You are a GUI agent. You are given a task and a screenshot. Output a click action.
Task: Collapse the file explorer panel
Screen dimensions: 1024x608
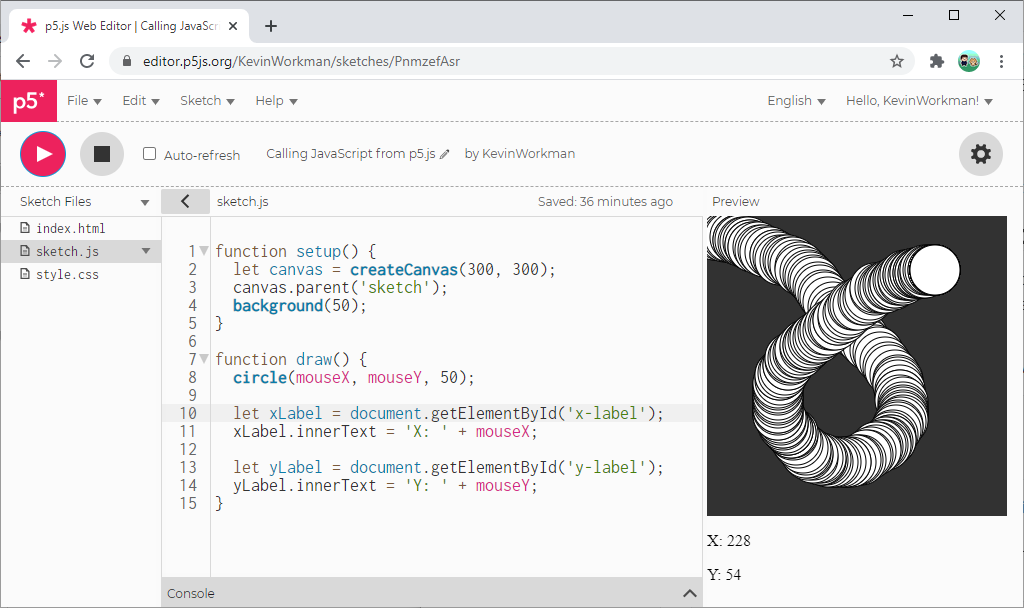click(185, 201)
